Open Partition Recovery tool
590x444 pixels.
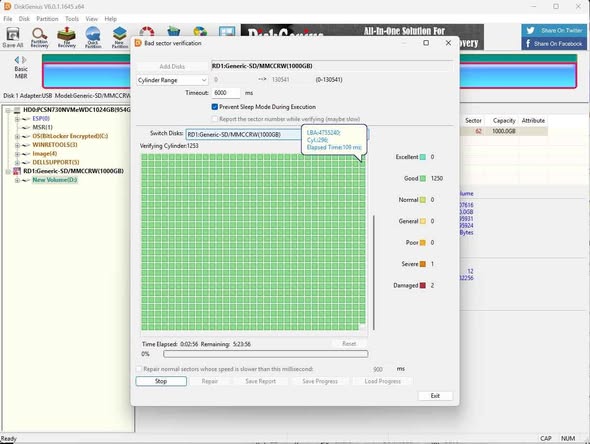[x=39, y=38]
